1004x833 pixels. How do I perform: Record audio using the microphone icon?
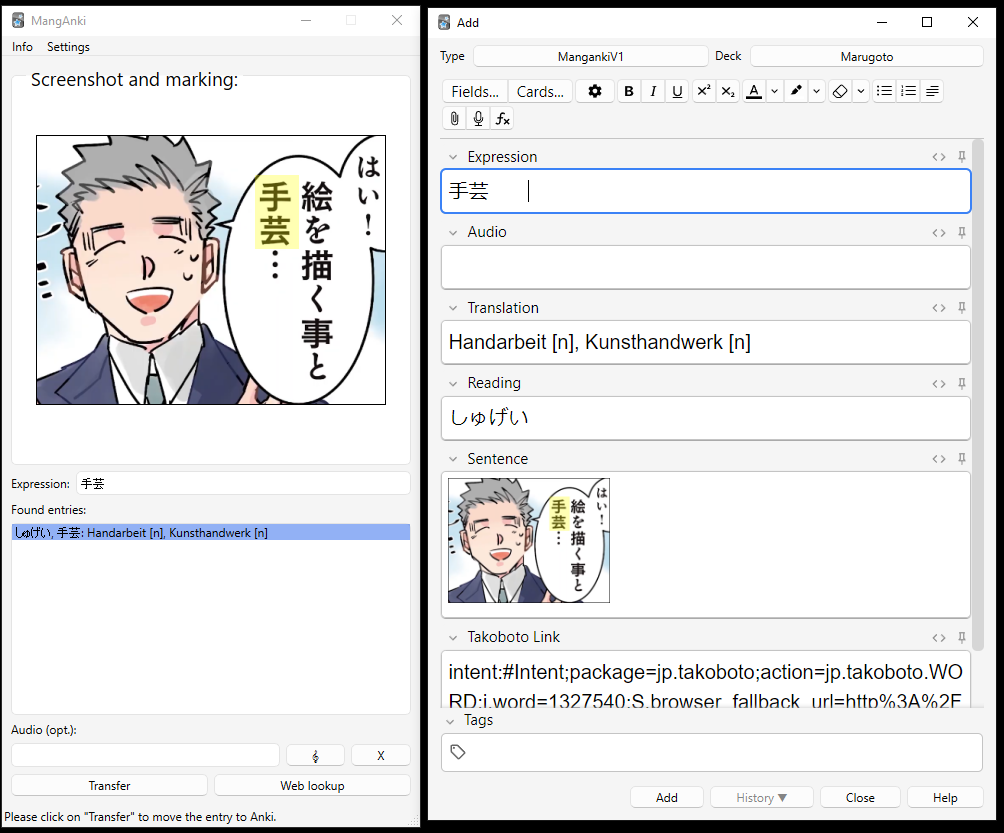tap(479, 119)
